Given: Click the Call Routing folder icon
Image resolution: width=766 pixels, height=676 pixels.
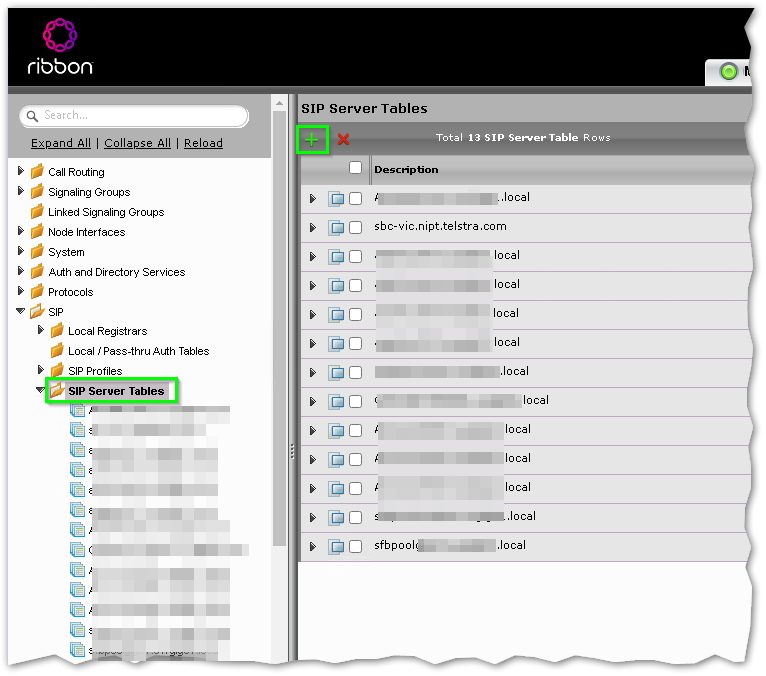Looking at the screenshot, I should [x=37, y=171].
